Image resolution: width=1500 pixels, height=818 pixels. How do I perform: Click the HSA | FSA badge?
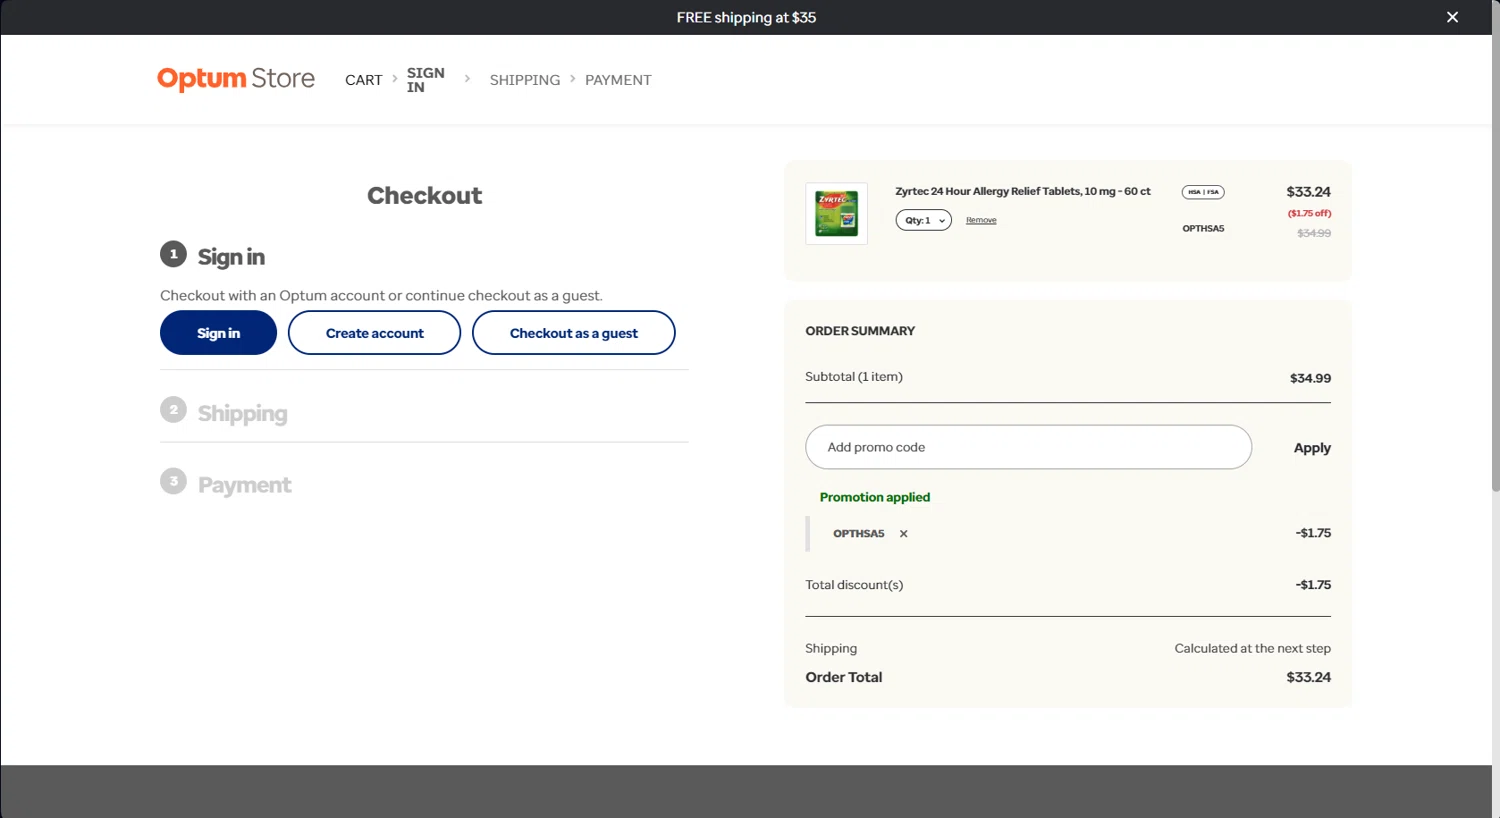click(1203, 192)
